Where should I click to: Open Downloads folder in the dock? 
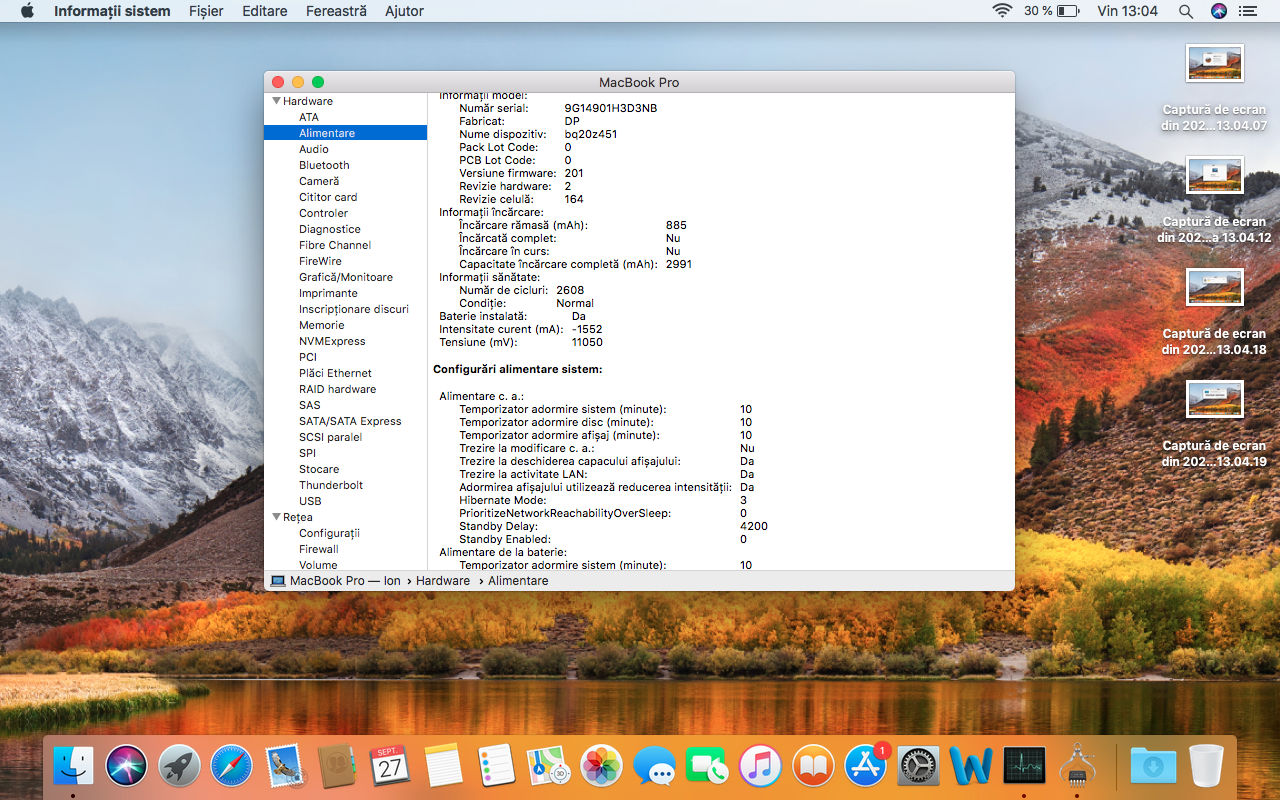[x=1153, y=766]
